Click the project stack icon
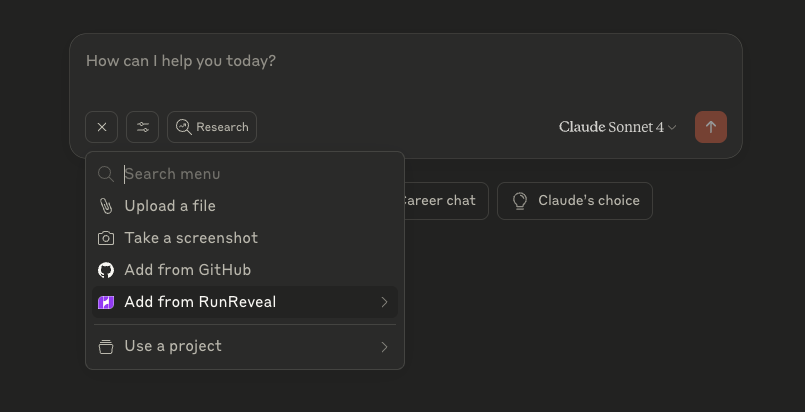 pyautogui.click(x=106, y=347)
